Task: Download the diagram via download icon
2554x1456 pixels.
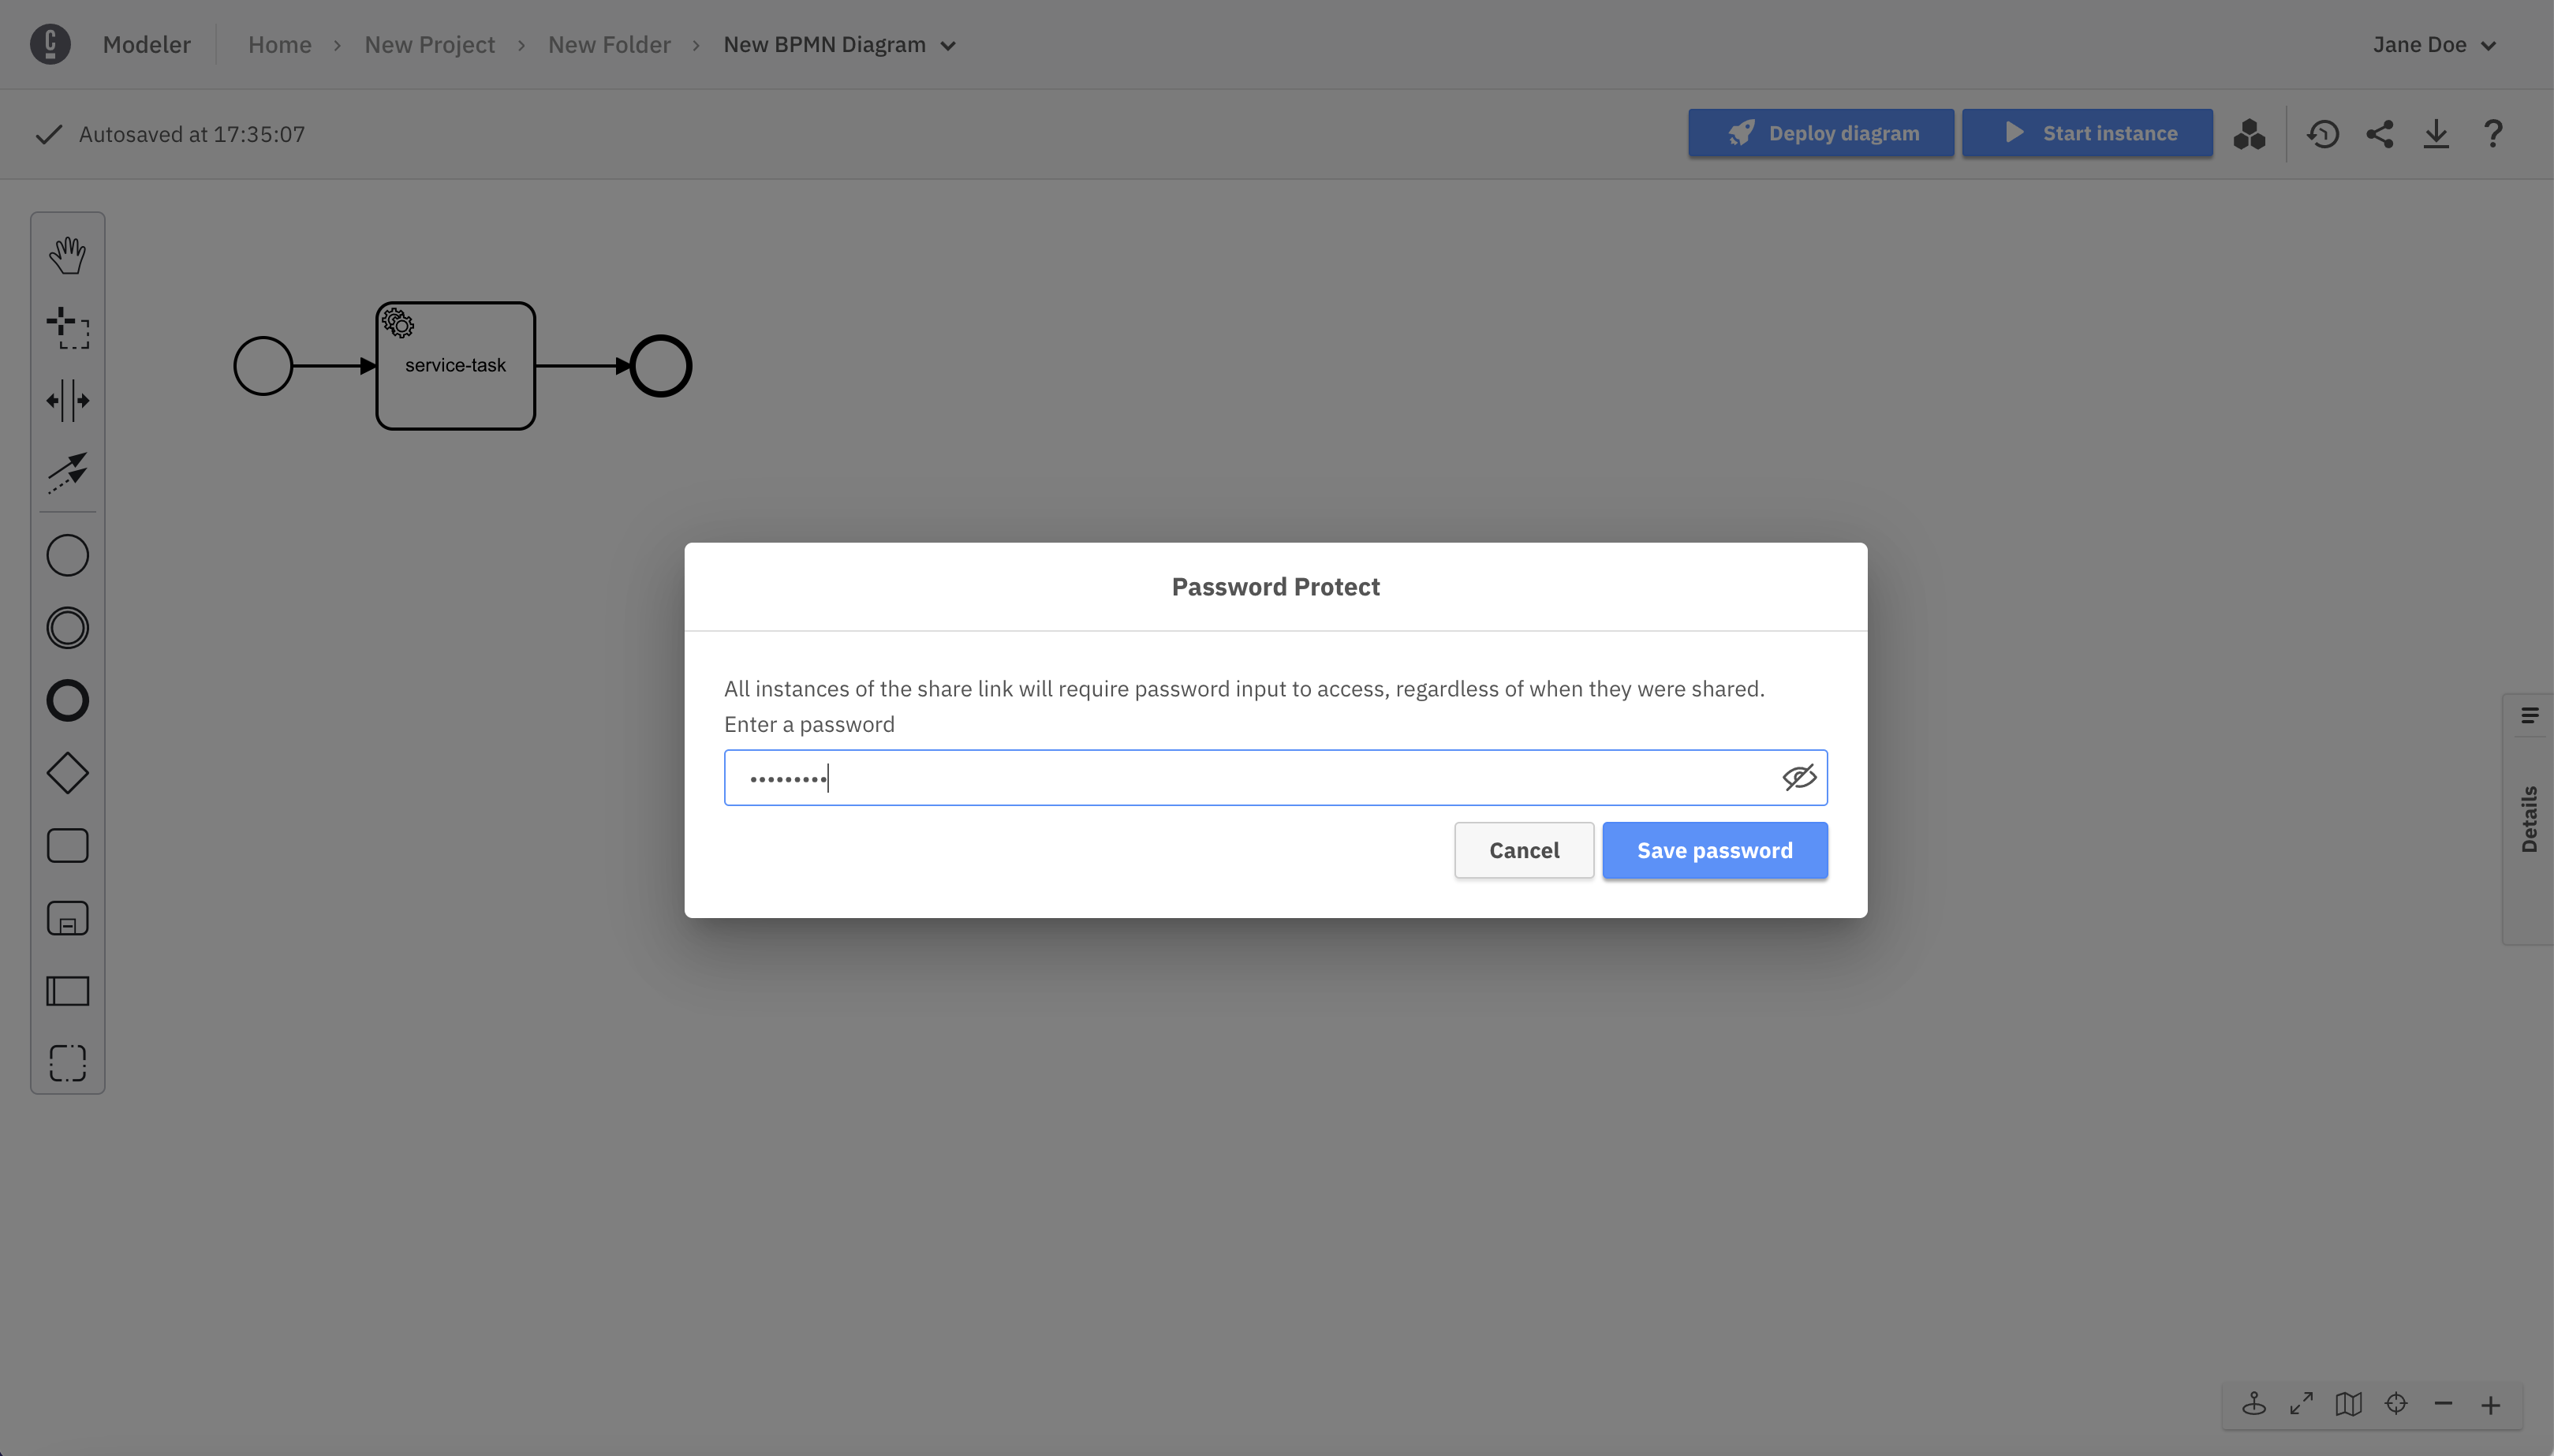Action: 2435,134
